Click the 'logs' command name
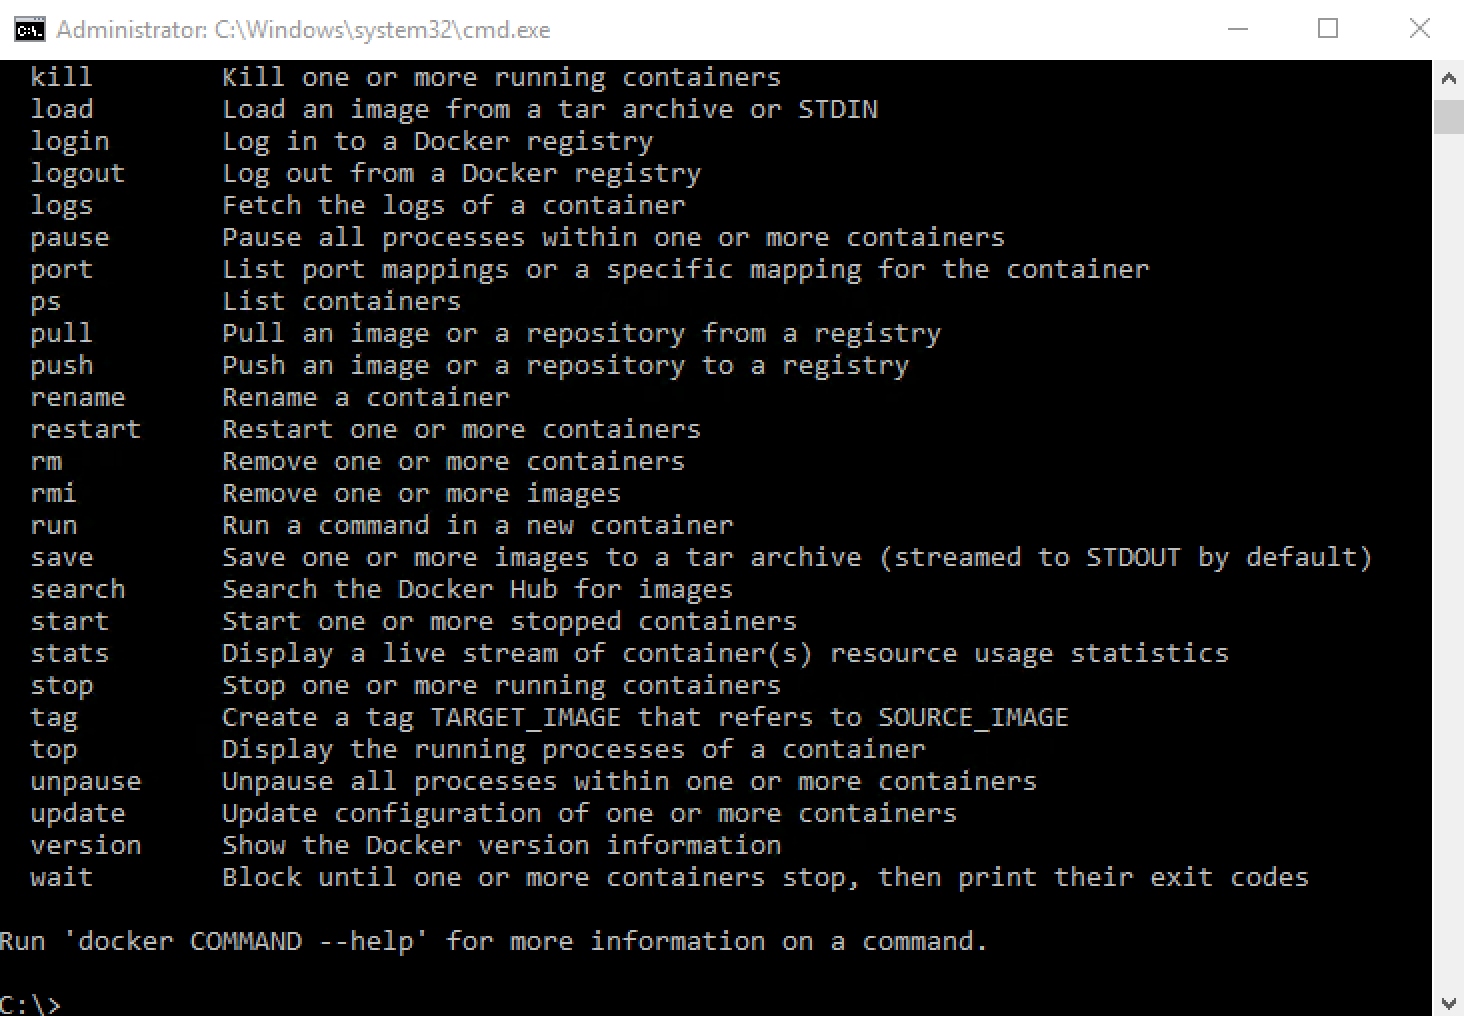Viewport: 1464px width, 1016px height. [61, 205]
